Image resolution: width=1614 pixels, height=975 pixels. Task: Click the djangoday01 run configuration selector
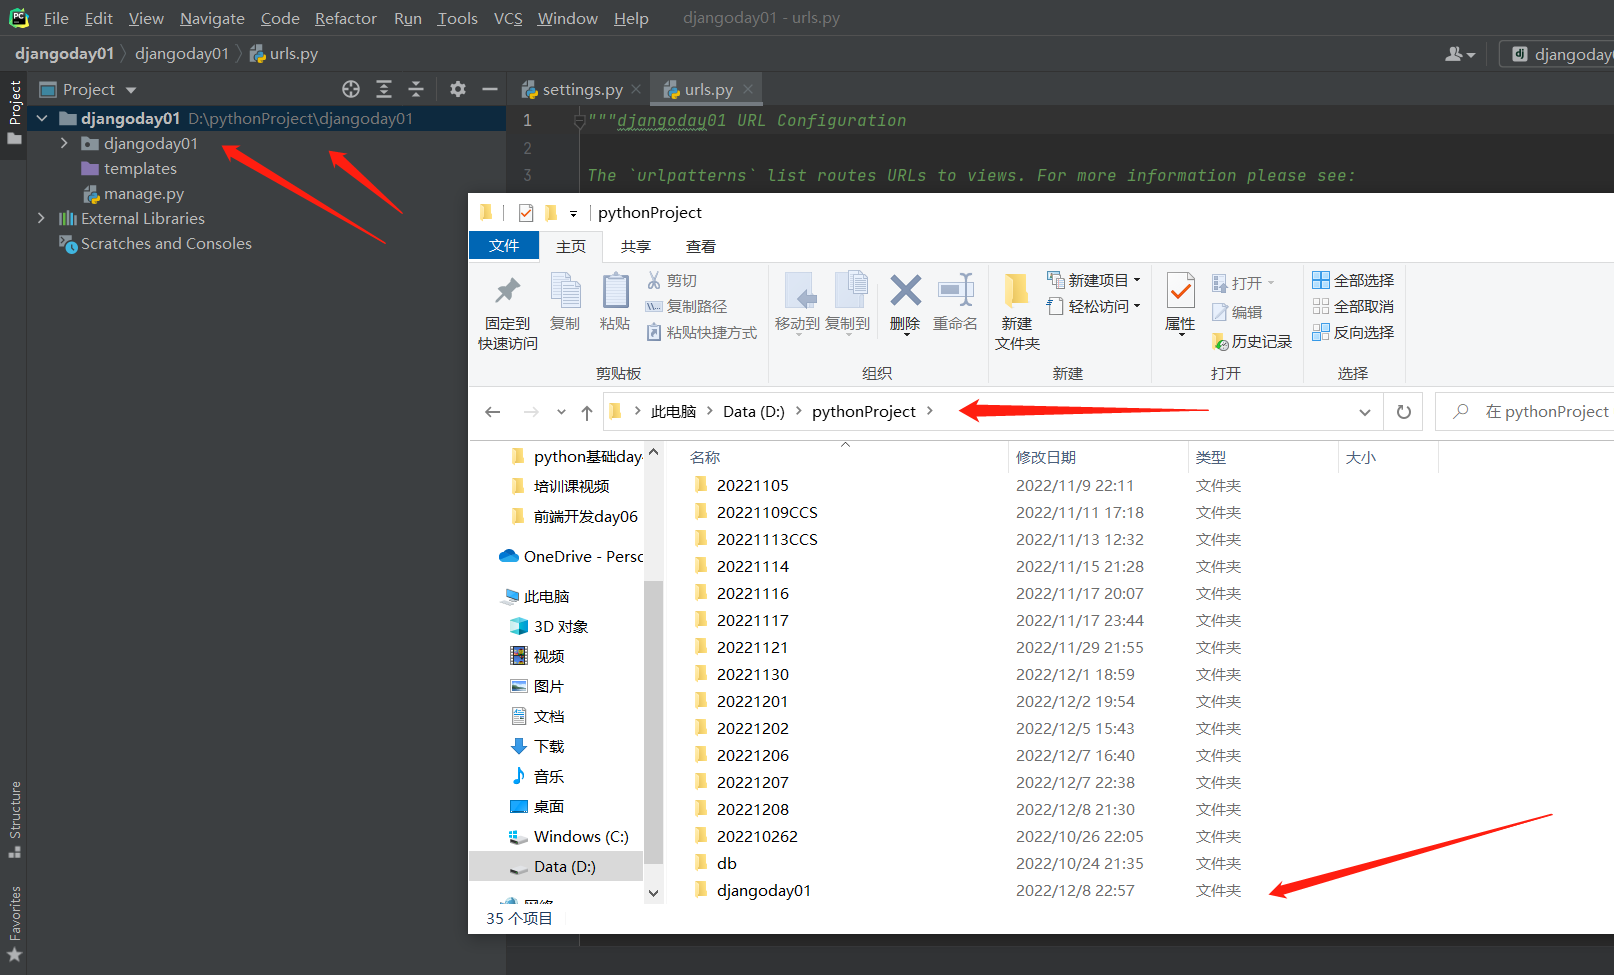click(x=1559, y=54)
